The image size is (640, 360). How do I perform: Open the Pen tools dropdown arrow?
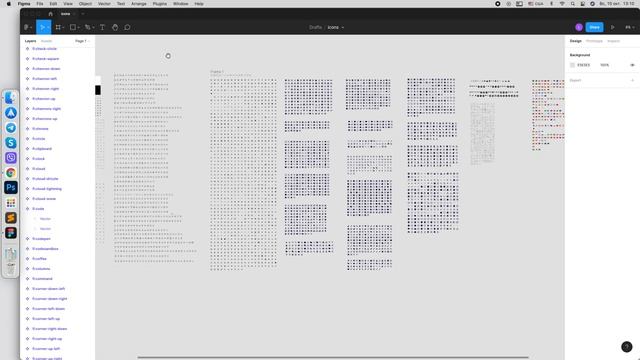point(93,27)
